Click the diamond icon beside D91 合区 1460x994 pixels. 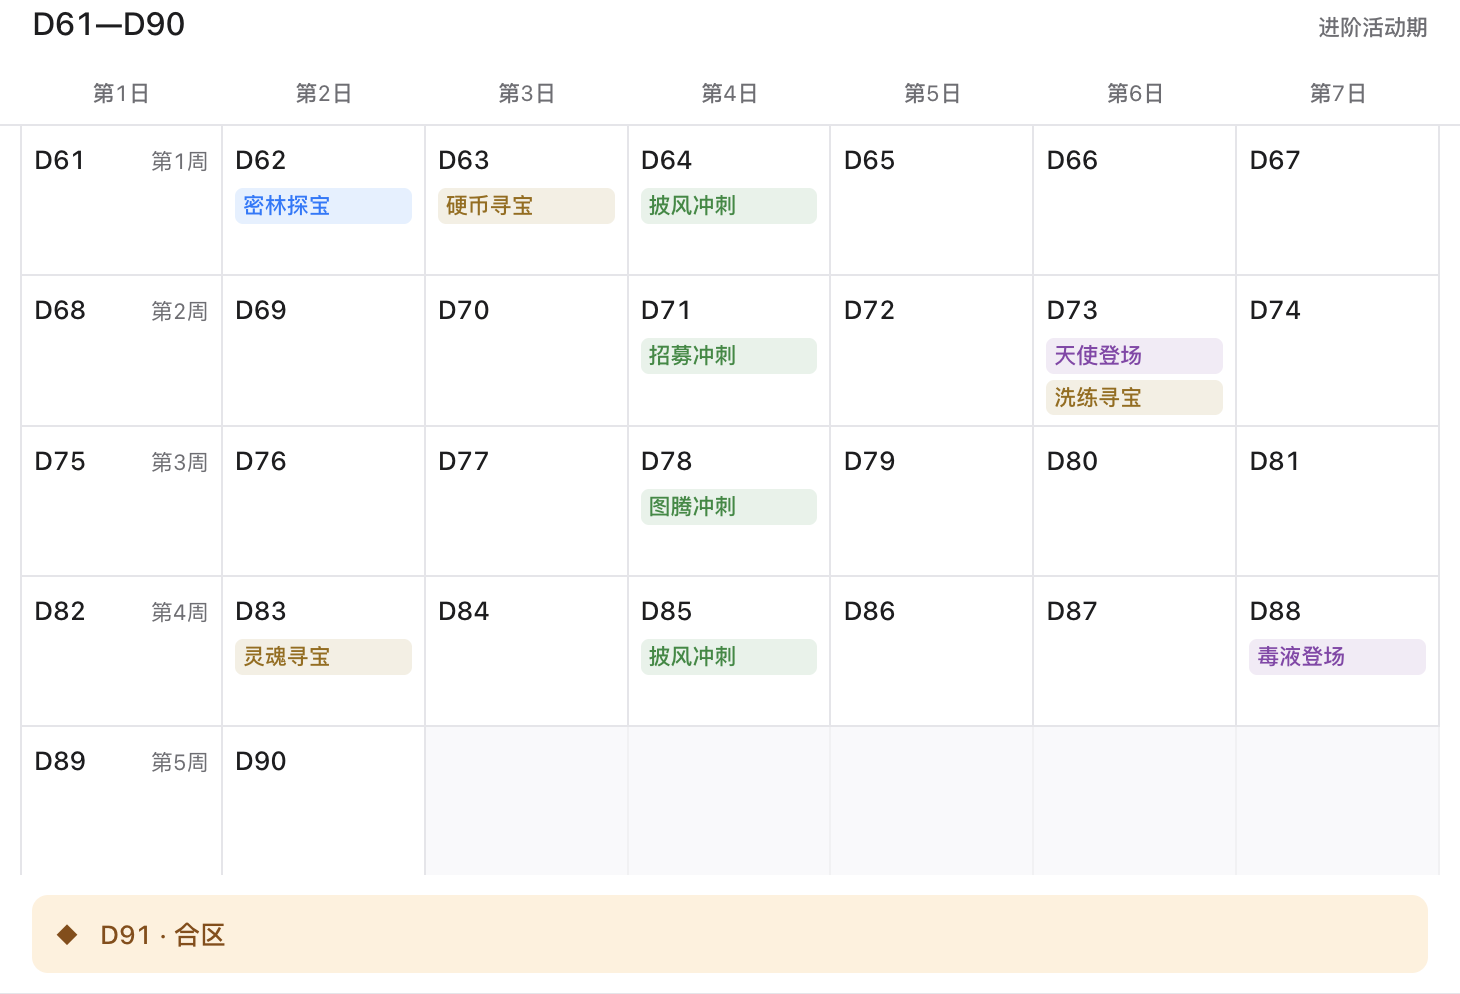(67, 935)
